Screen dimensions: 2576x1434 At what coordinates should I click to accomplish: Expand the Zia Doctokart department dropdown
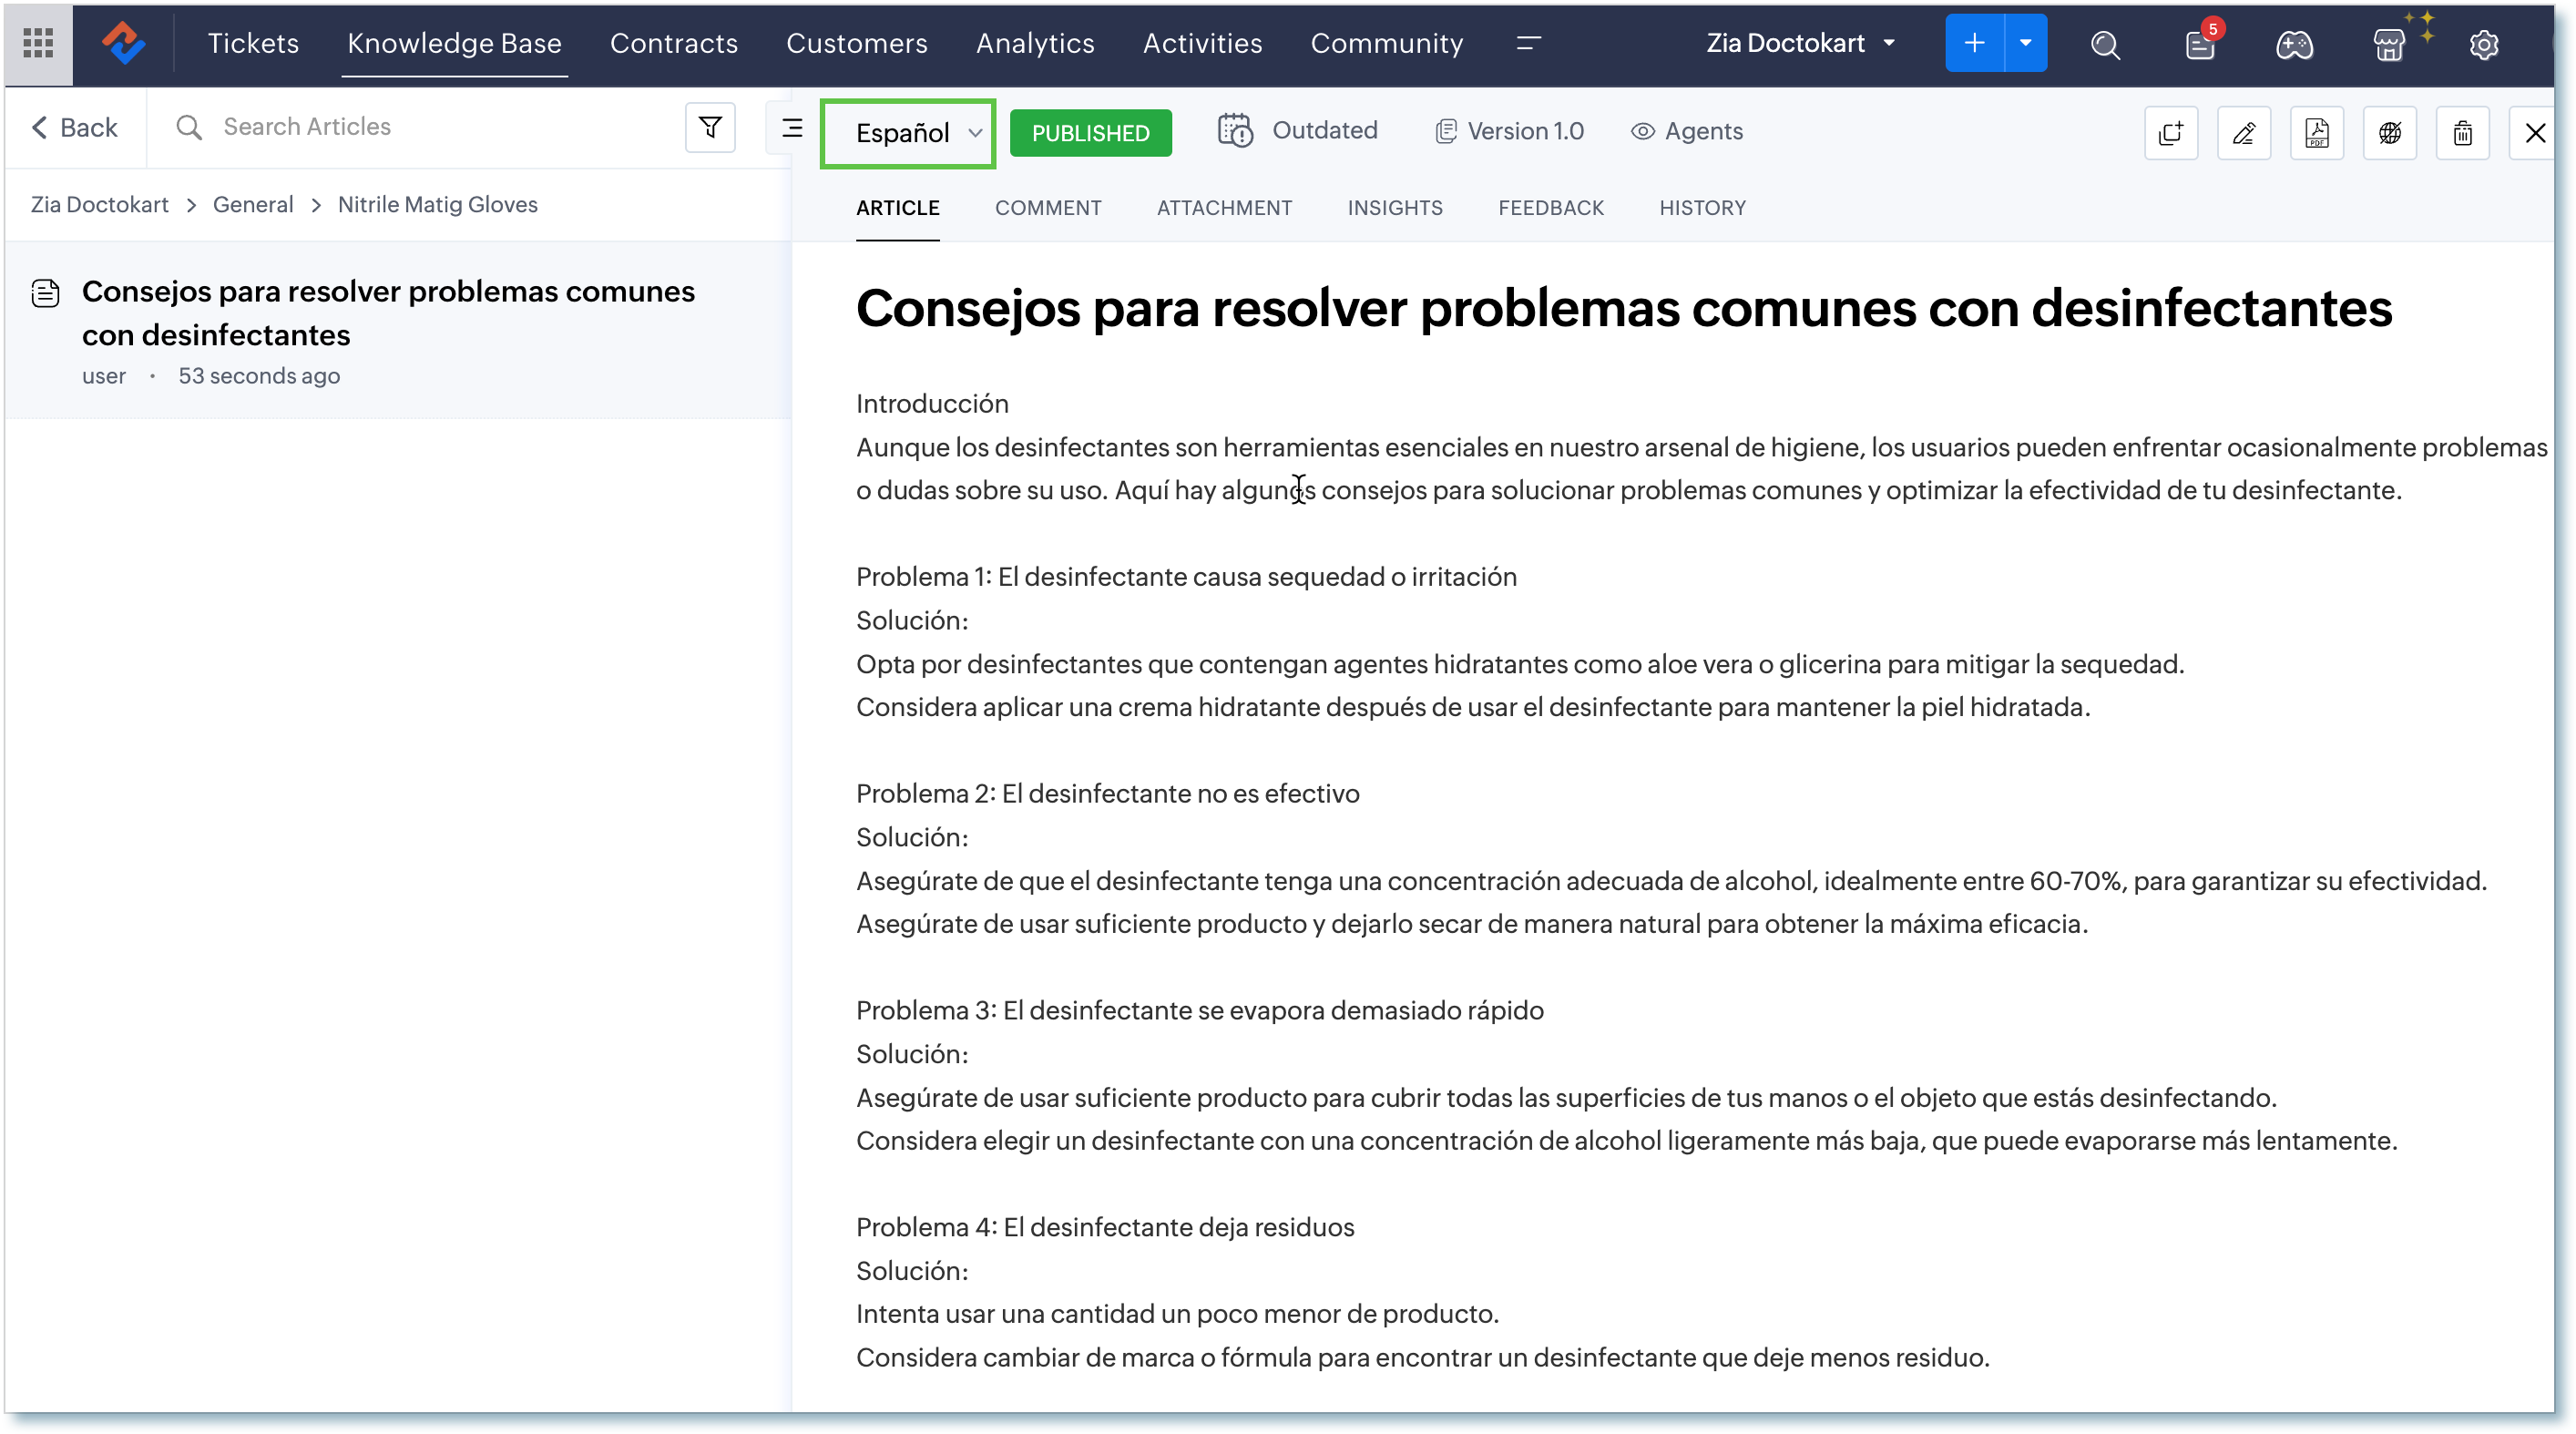[1800, 43]
